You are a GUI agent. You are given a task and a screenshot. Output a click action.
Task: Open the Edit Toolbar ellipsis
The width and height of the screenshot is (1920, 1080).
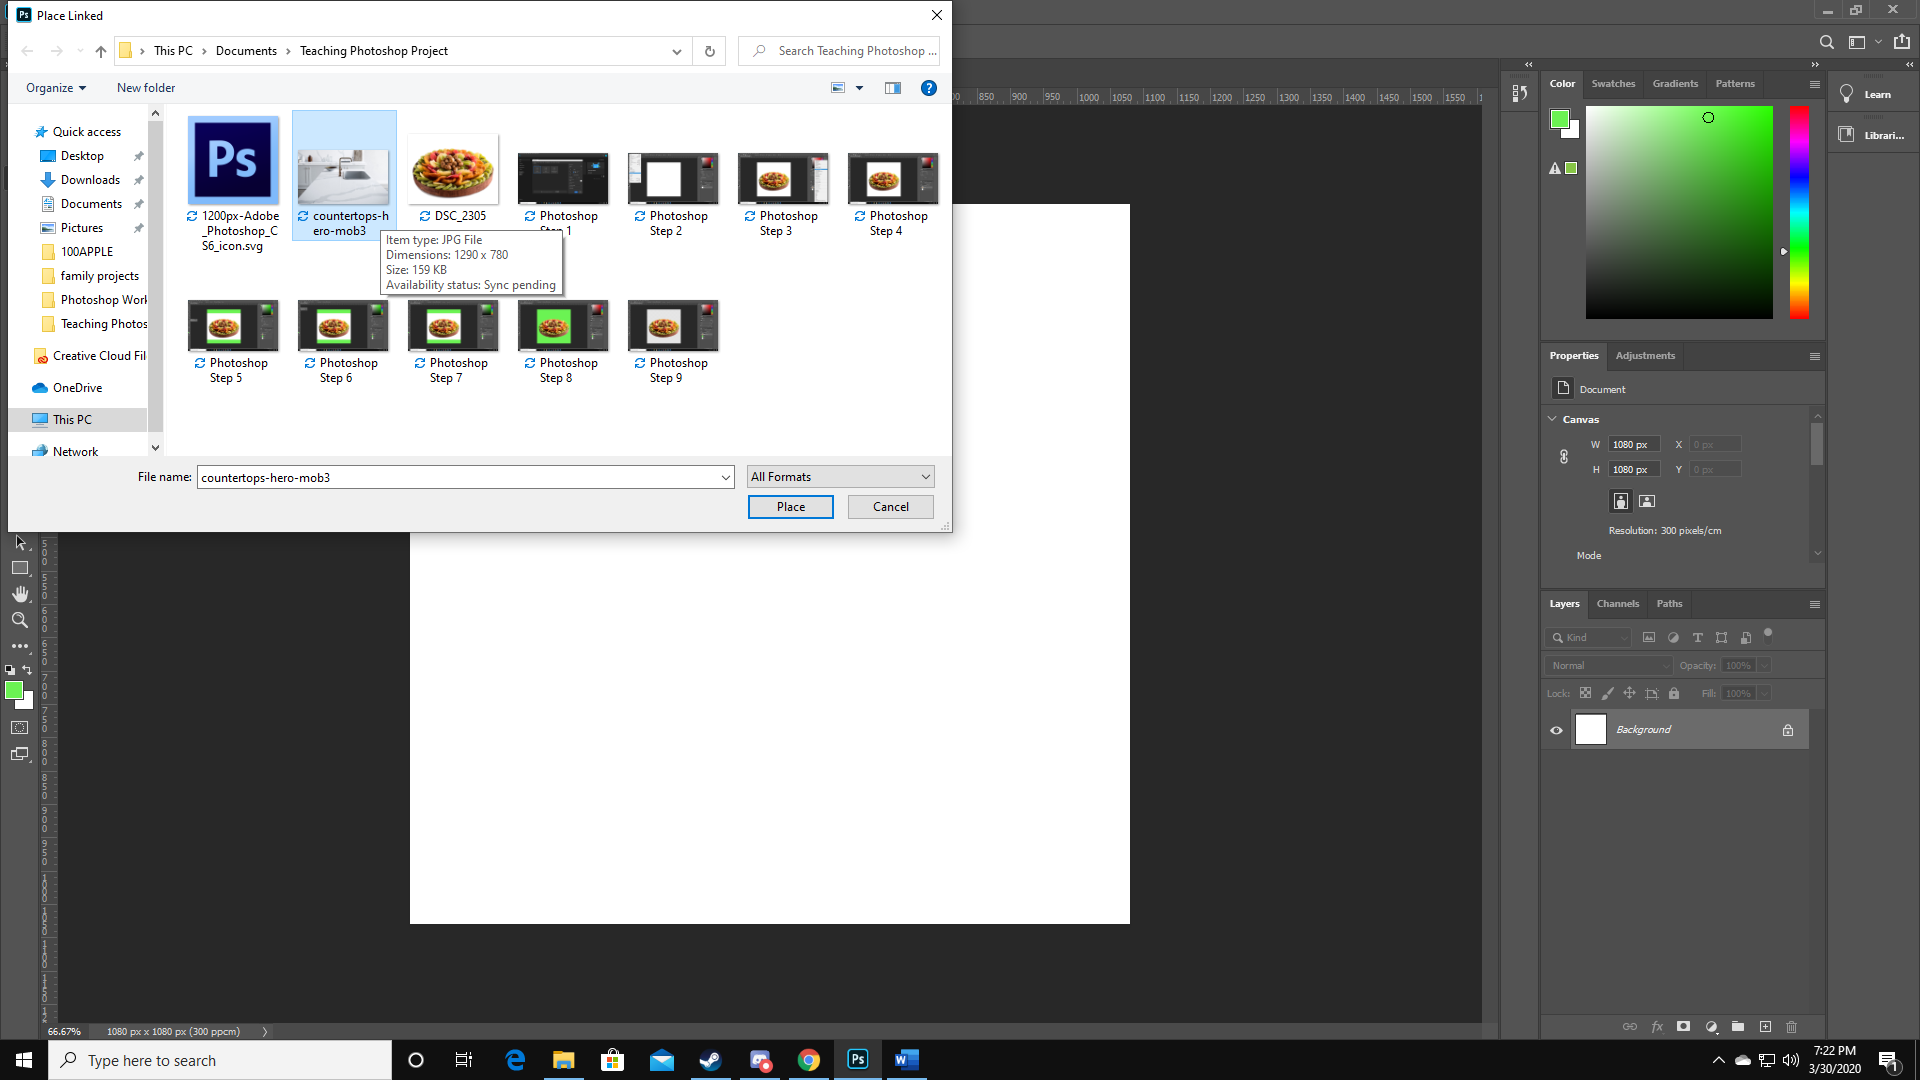[20, 645]
